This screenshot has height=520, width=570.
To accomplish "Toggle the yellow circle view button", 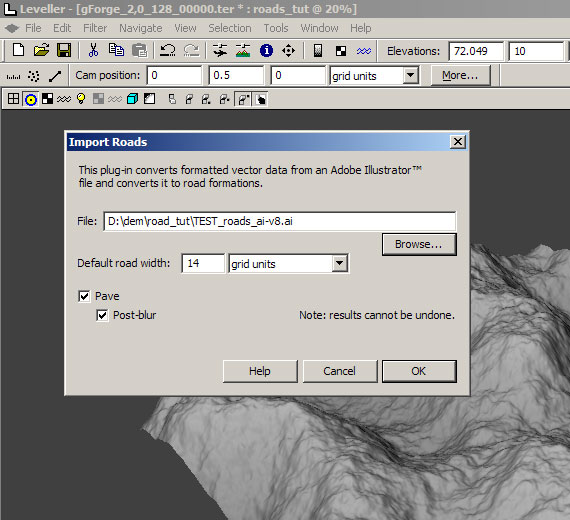I will tap(31, 99).
